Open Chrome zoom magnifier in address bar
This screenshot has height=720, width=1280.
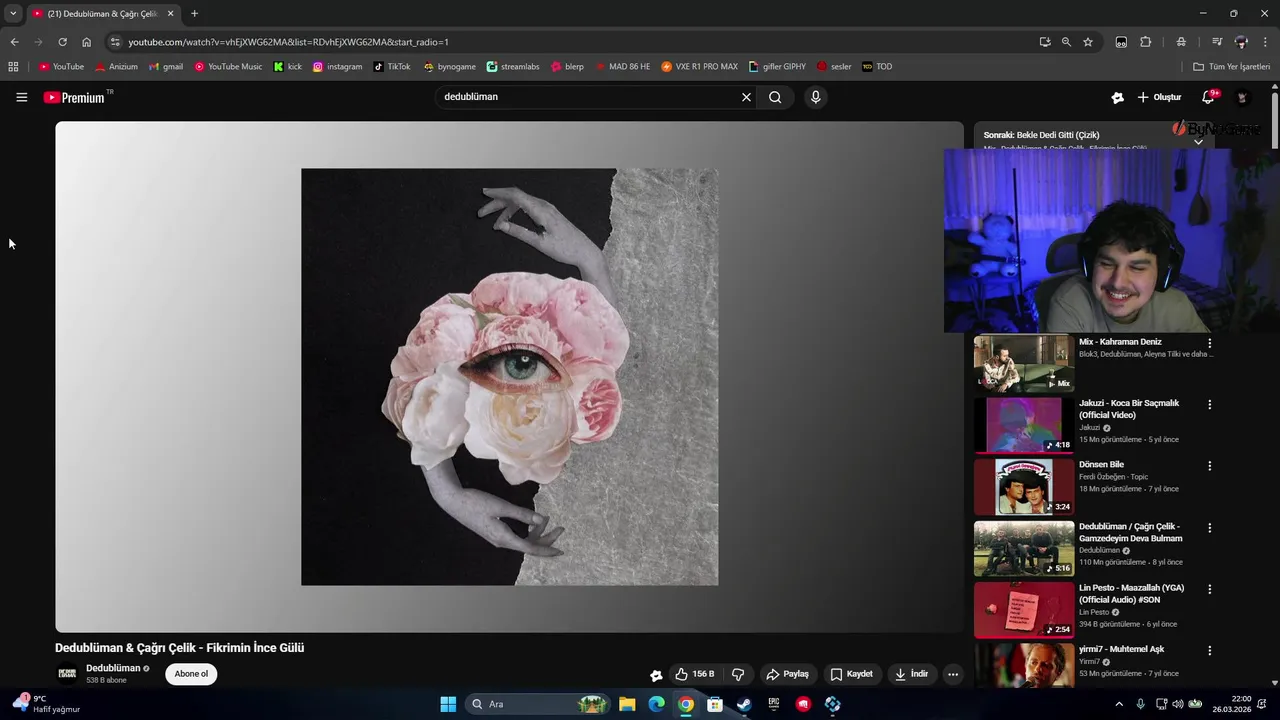point(1066,42)
